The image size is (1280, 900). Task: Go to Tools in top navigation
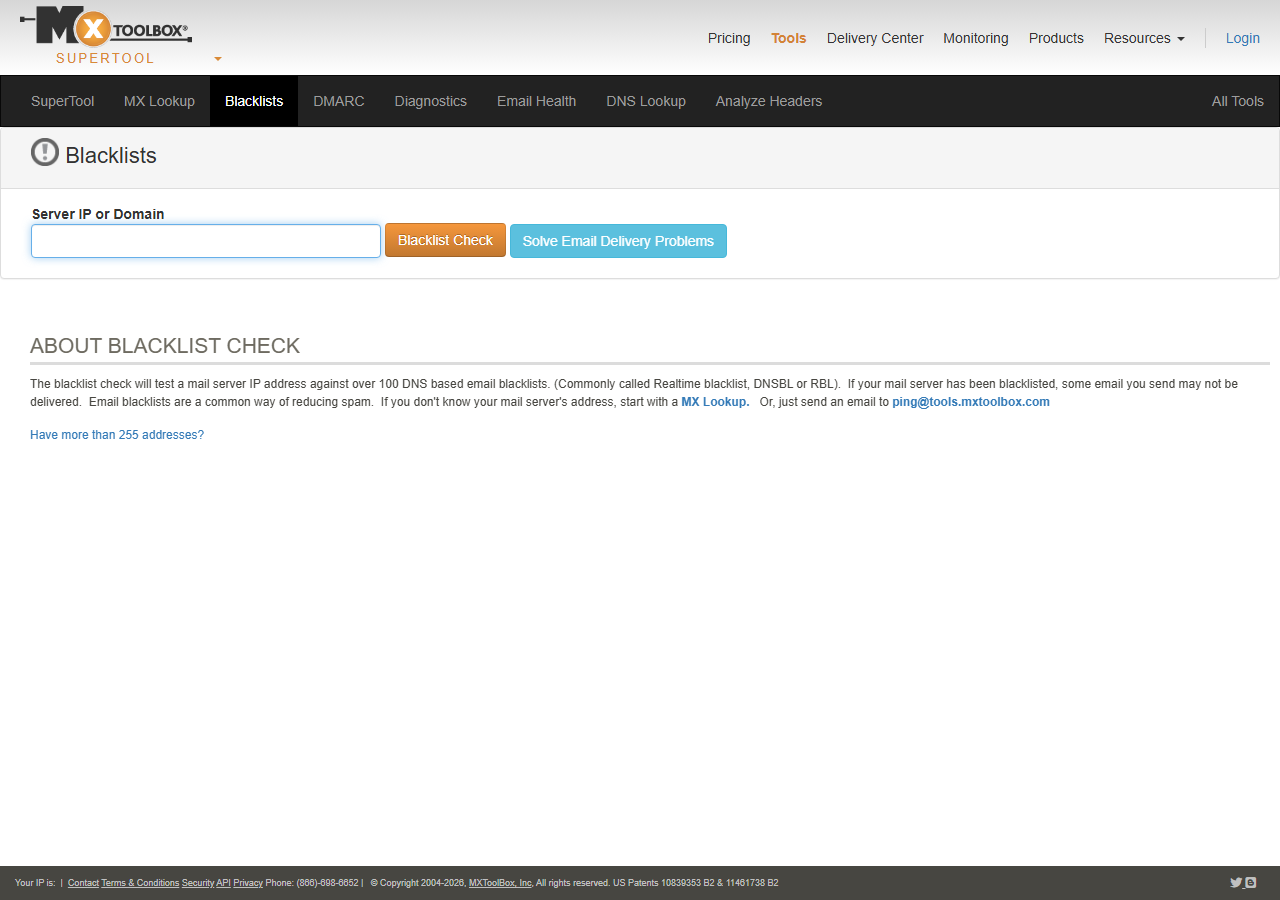788,38
